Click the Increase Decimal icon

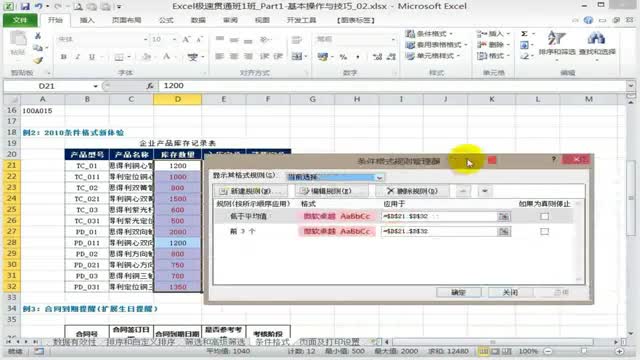tap(377, 57)
